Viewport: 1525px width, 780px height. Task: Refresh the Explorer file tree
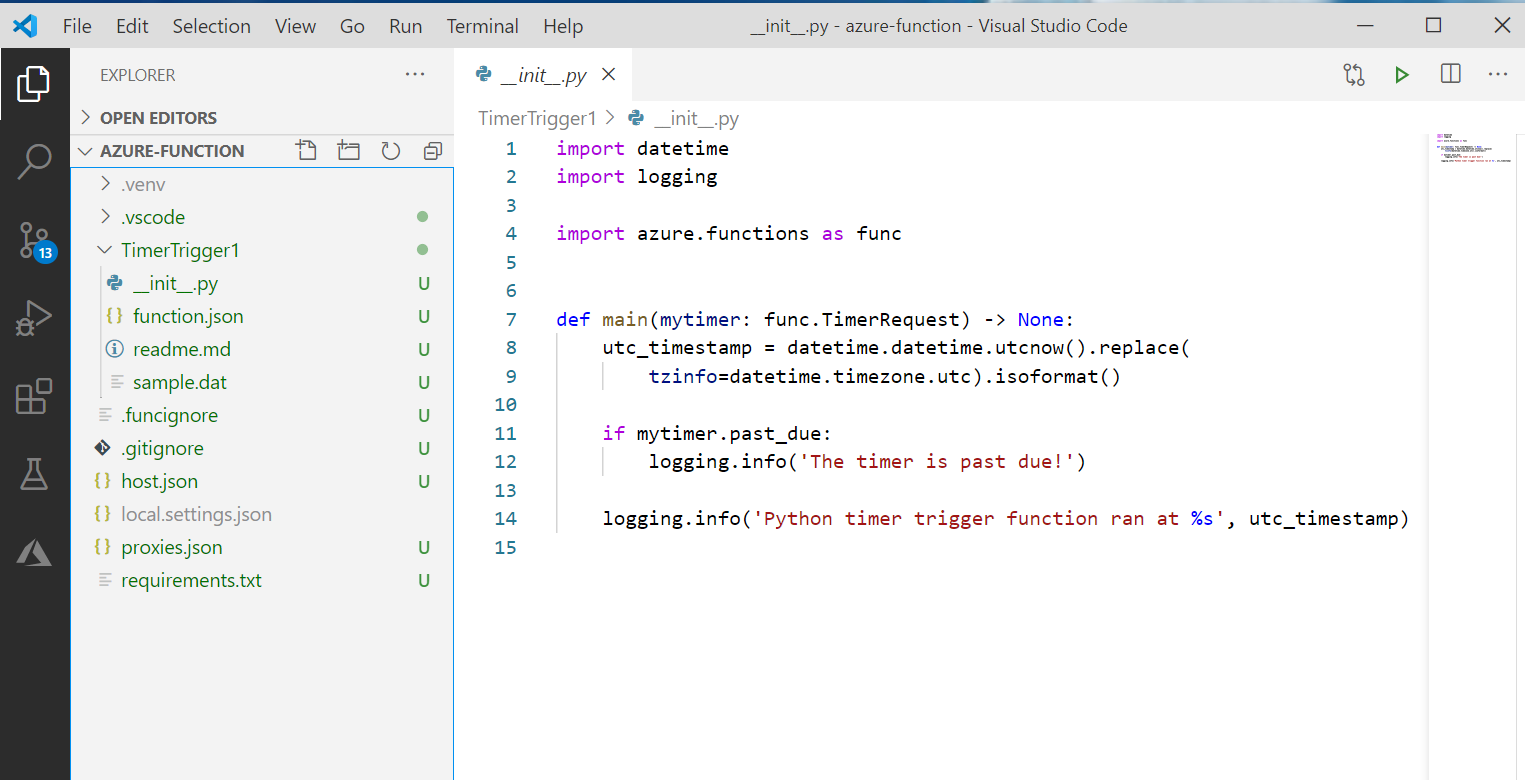pyautogui.click(x=391, y=151)
